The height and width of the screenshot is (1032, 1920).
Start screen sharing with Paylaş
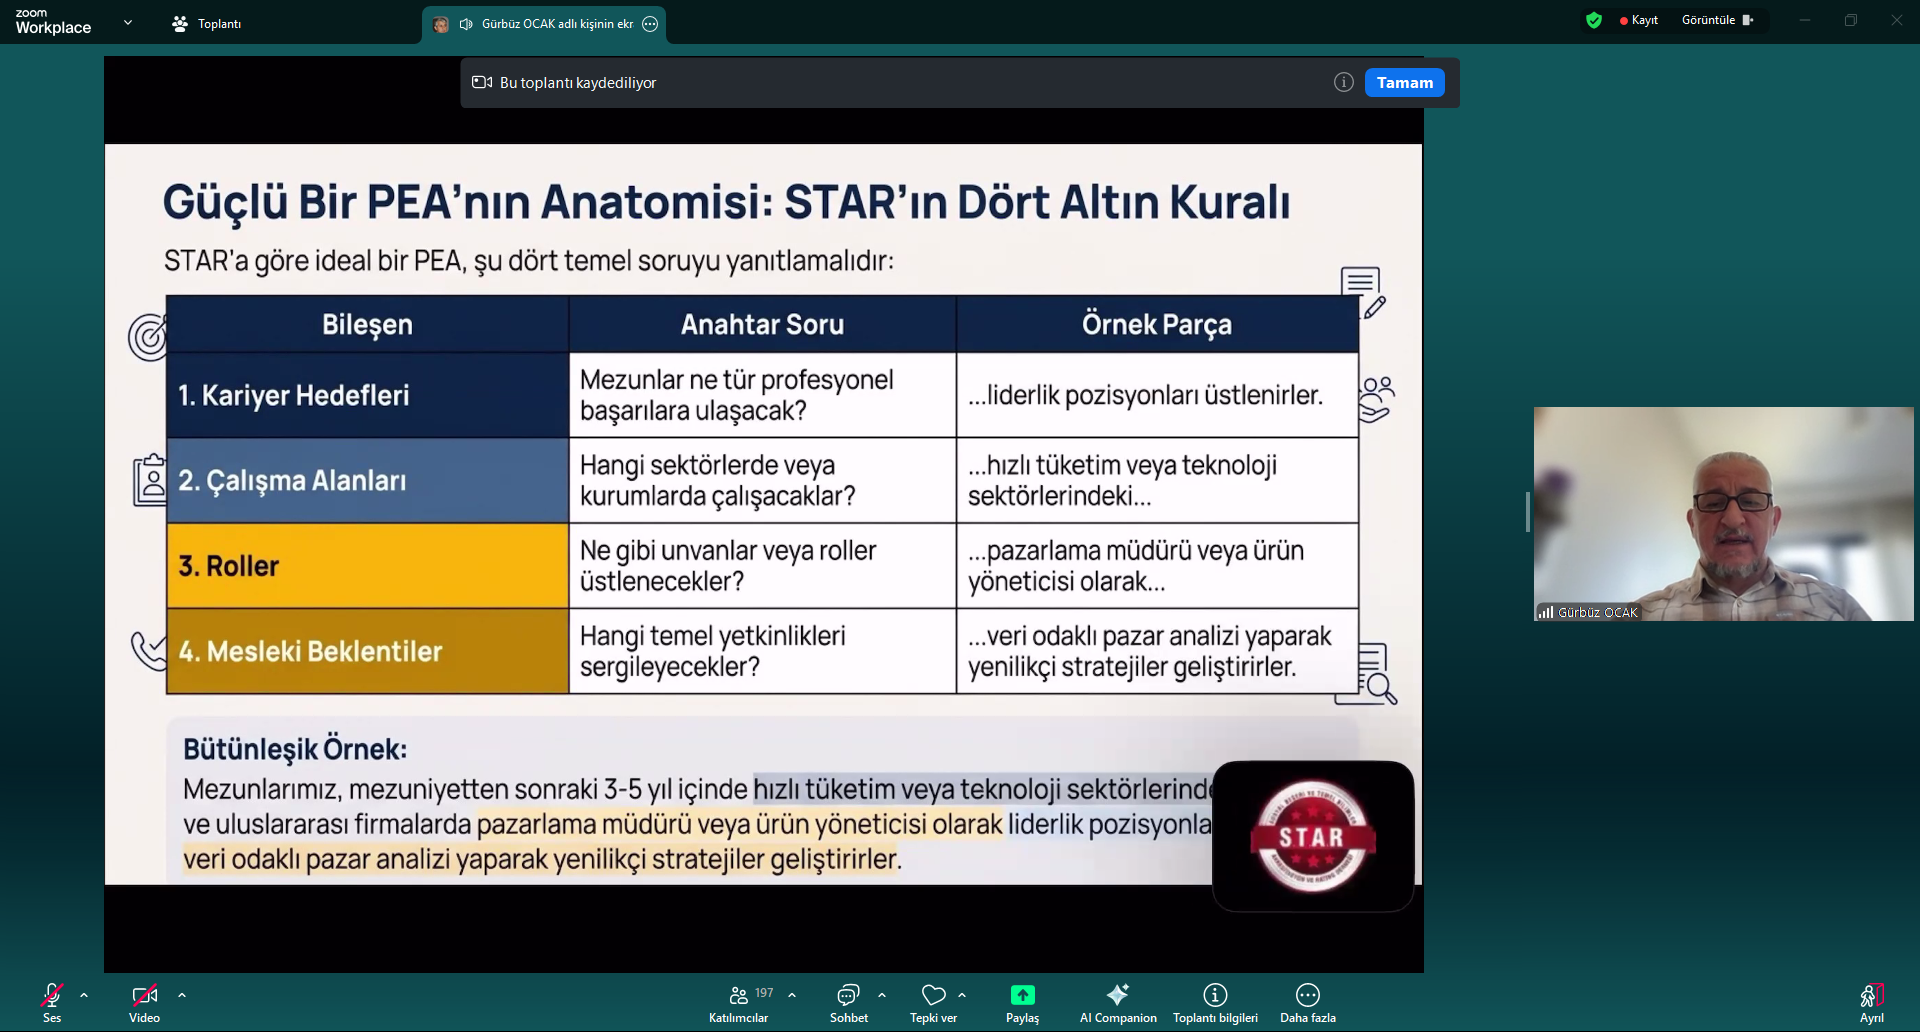[x=1022, y=1003]
